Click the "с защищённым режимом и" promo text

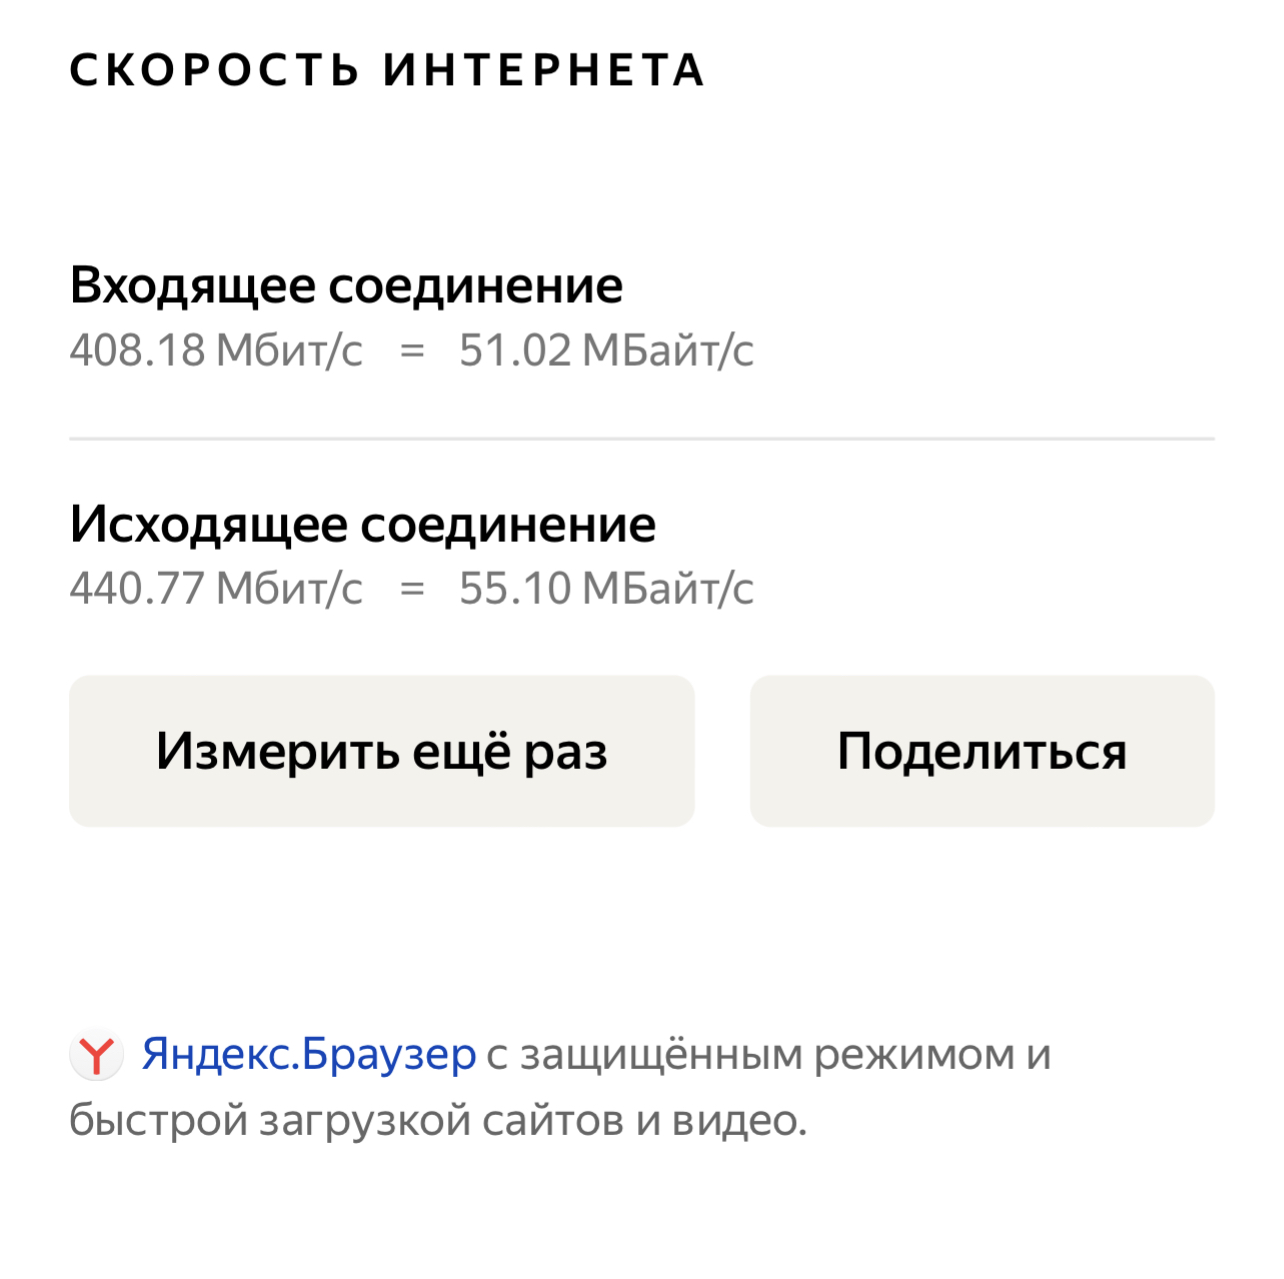[x=768, y=1055]
